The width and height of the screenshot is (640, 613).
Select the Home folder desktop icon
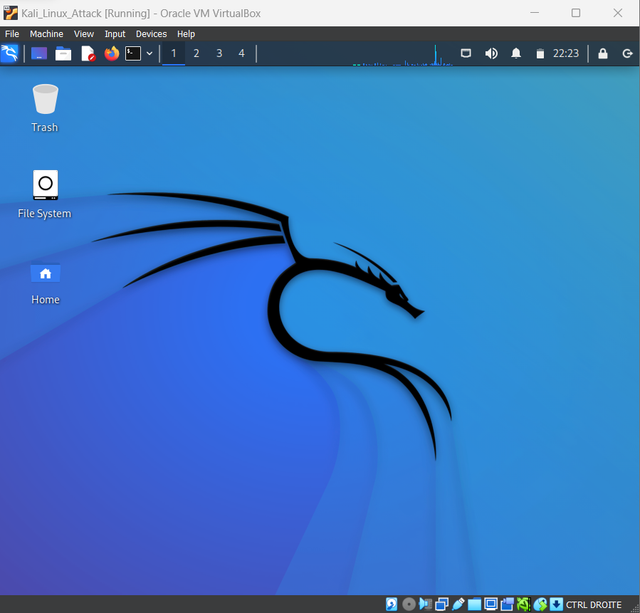(x=45, y=283)
